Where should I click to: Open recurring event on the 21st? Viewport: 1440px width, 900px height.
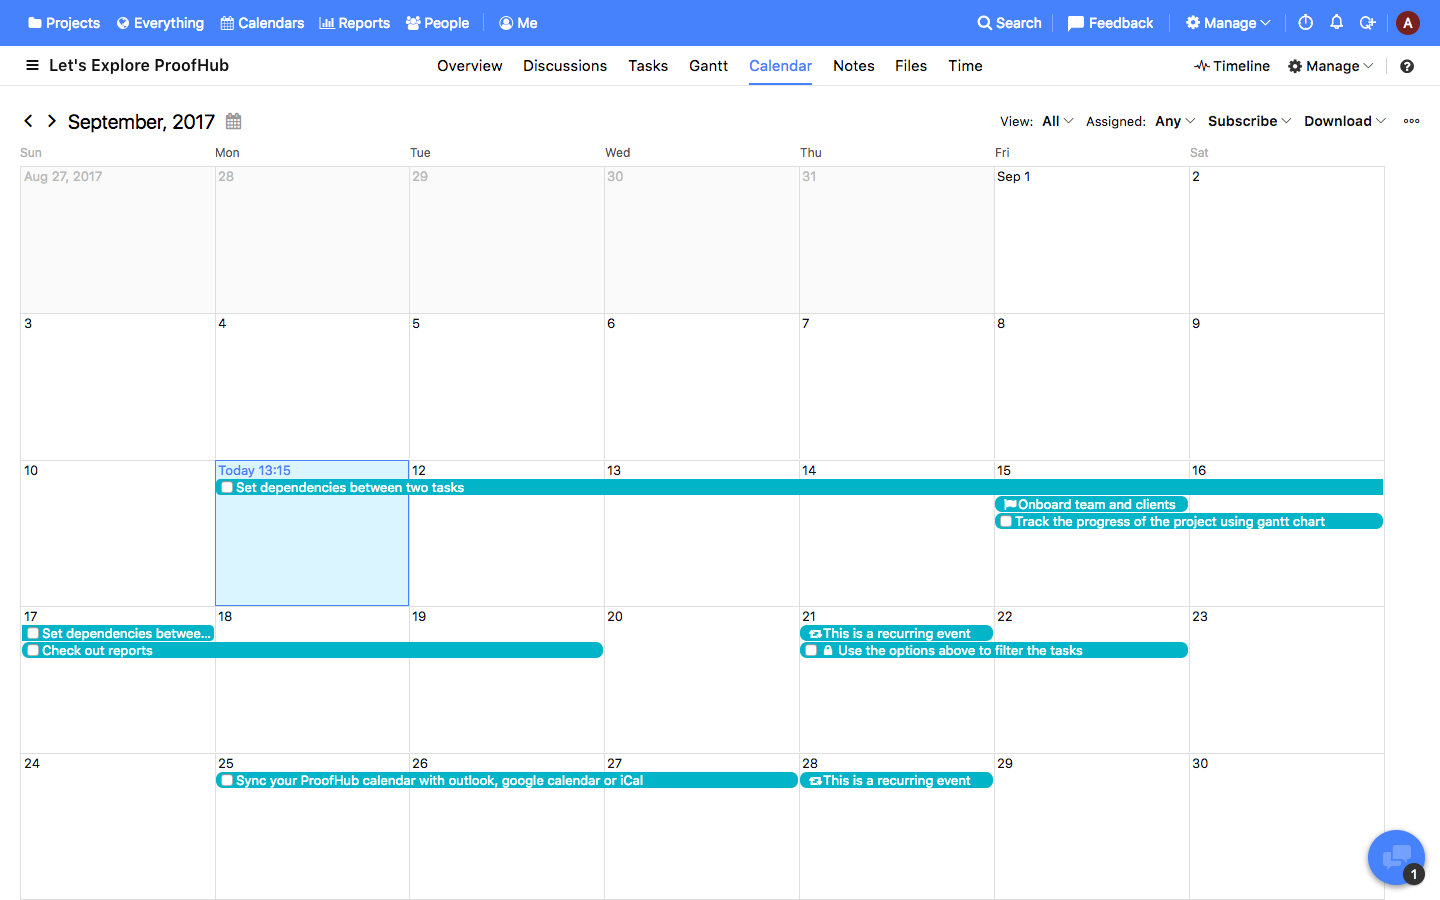tap(896, 634)
